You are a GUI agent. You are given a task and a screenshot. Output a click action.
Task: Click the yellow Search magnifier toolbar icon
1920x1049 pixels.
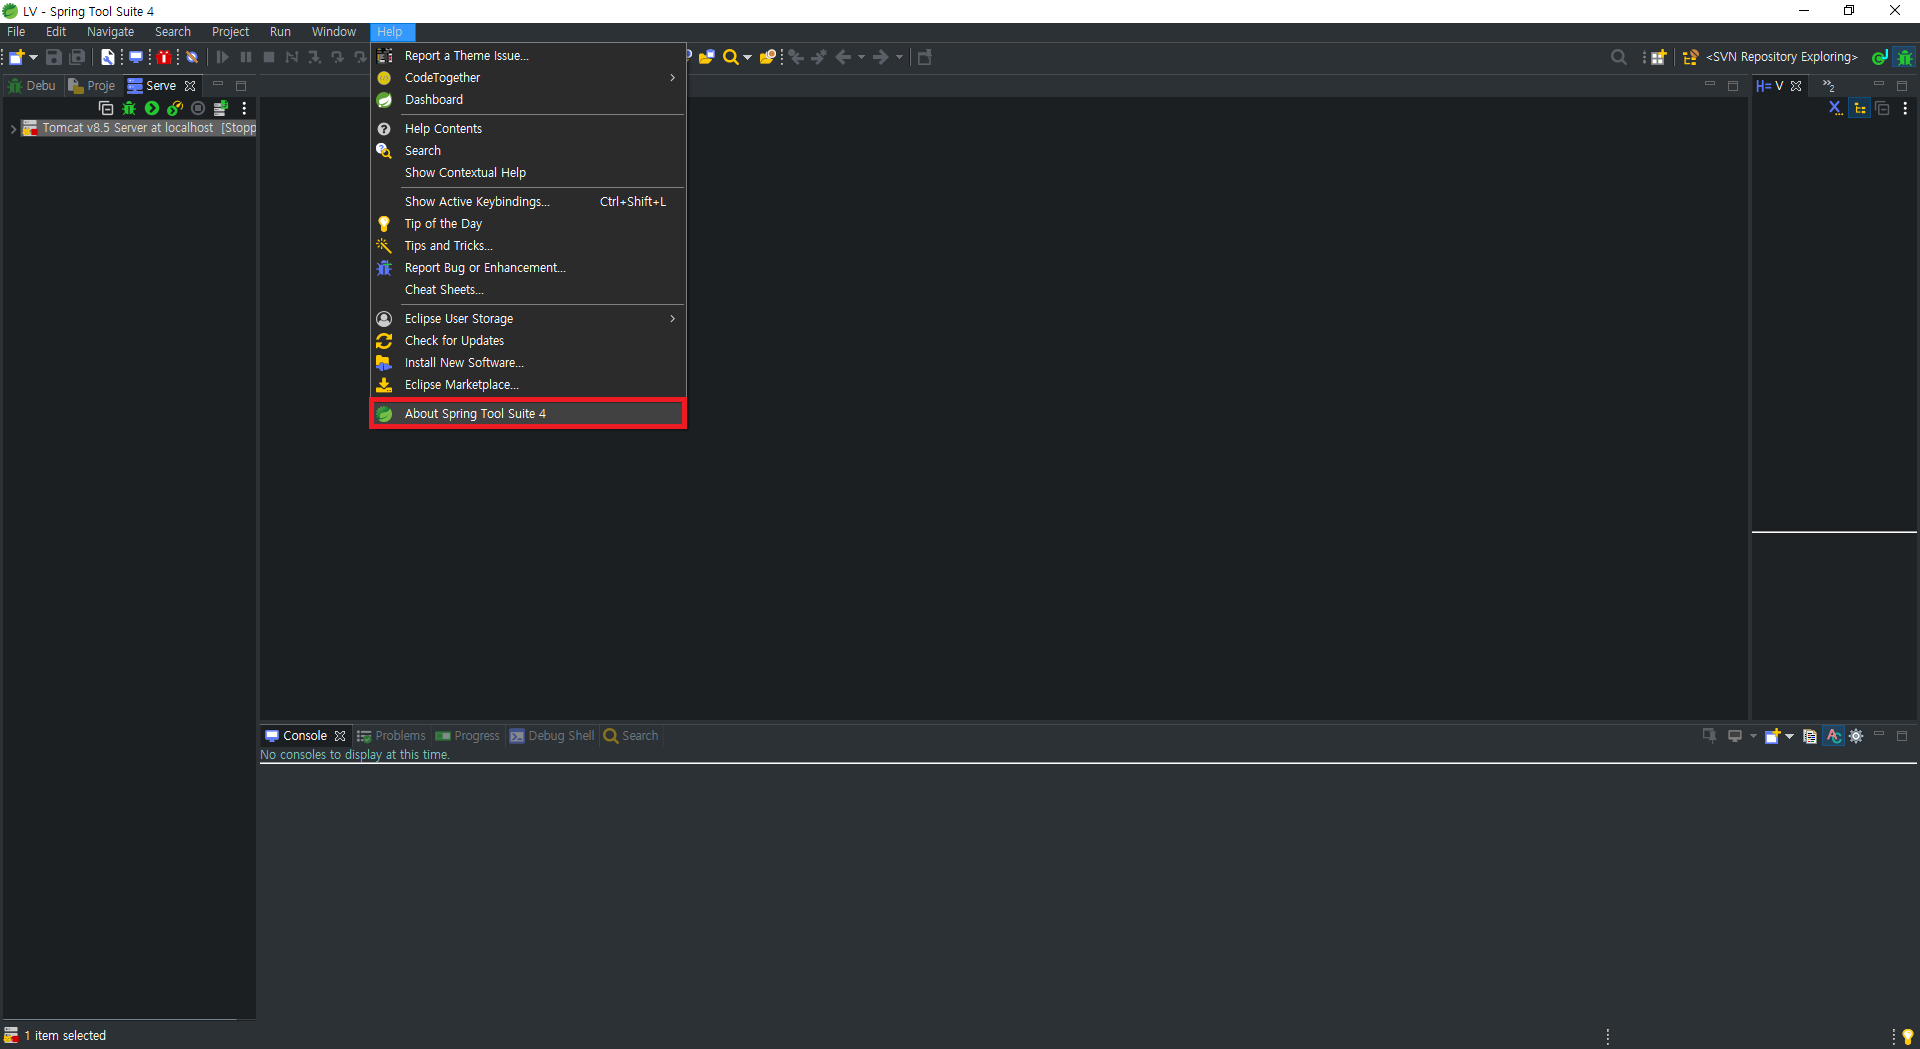point(731,57)
